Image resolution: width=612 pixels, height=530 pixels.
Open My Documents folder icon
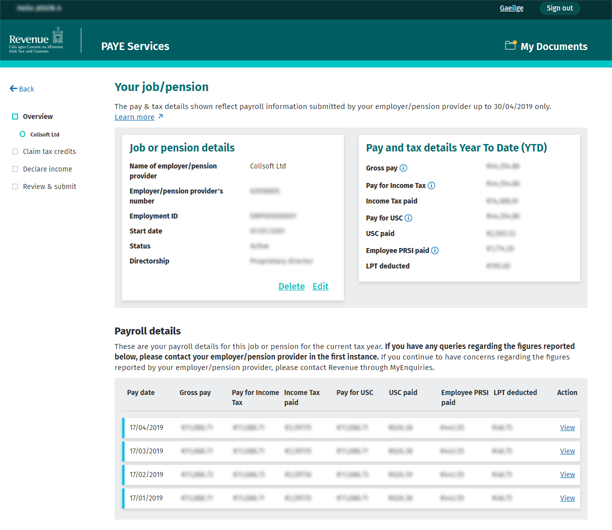pyautogui.click(x=510, y=46)
